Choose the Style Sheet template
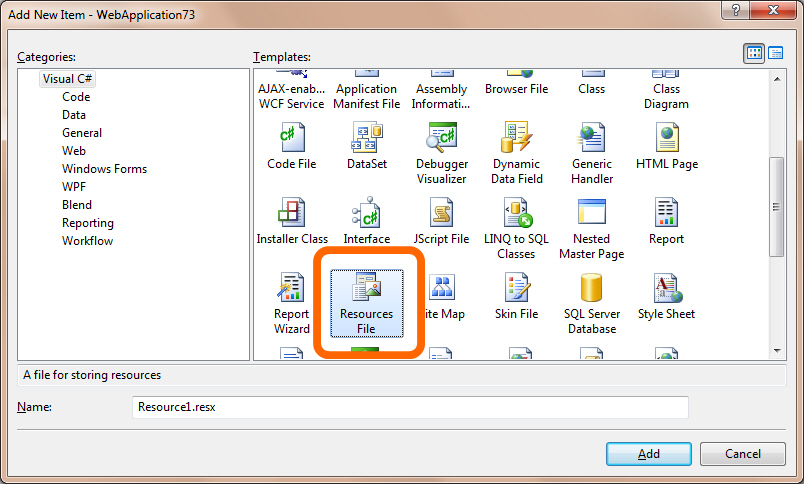 pos(667,296)
